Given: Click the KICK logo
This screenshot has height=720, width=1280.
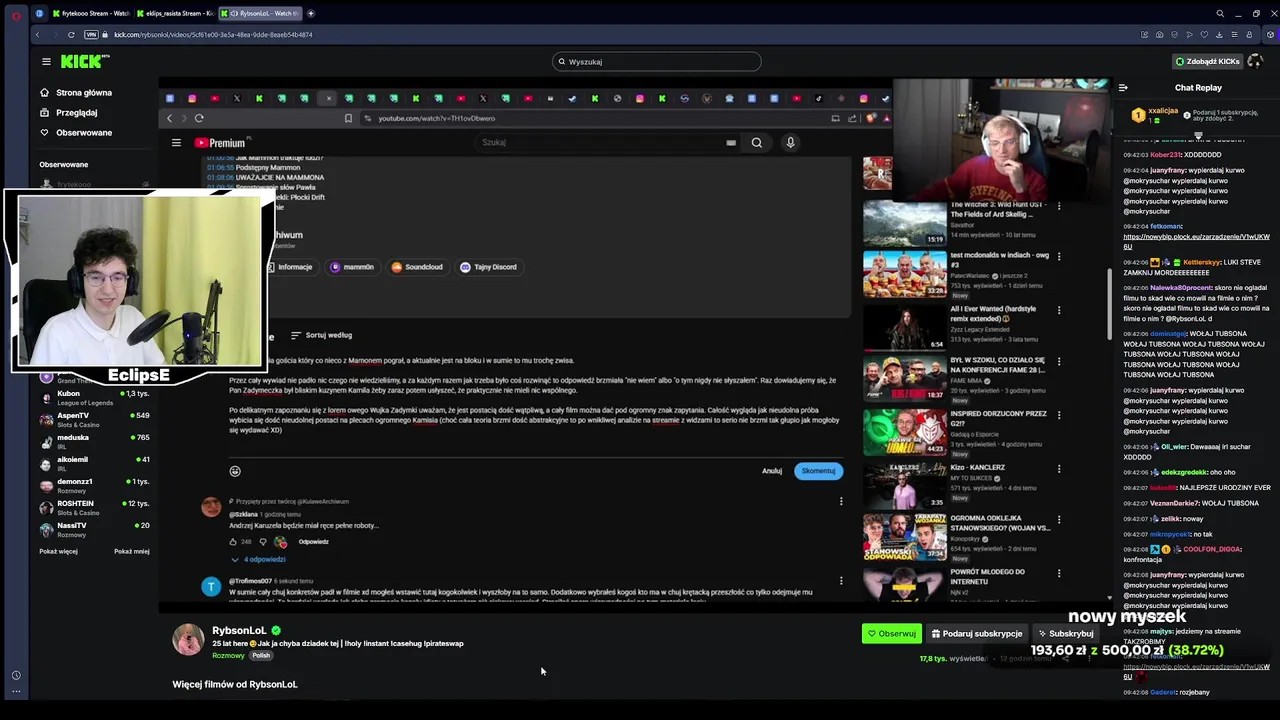Looking at the screenshot, I should (85, 61).
